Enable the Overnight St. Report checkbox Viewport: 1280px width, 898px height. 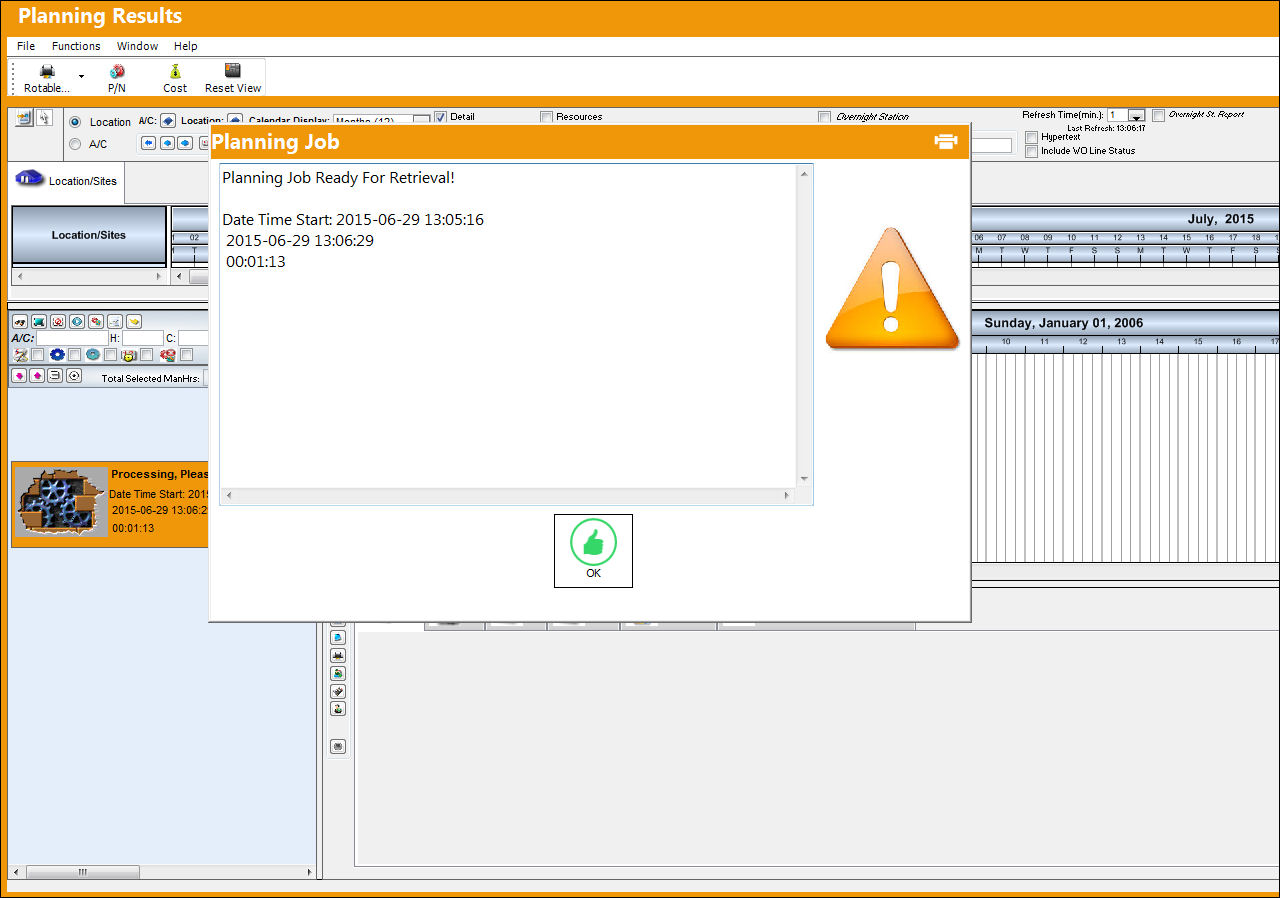pyautogui.click(x=1159, y=115)
